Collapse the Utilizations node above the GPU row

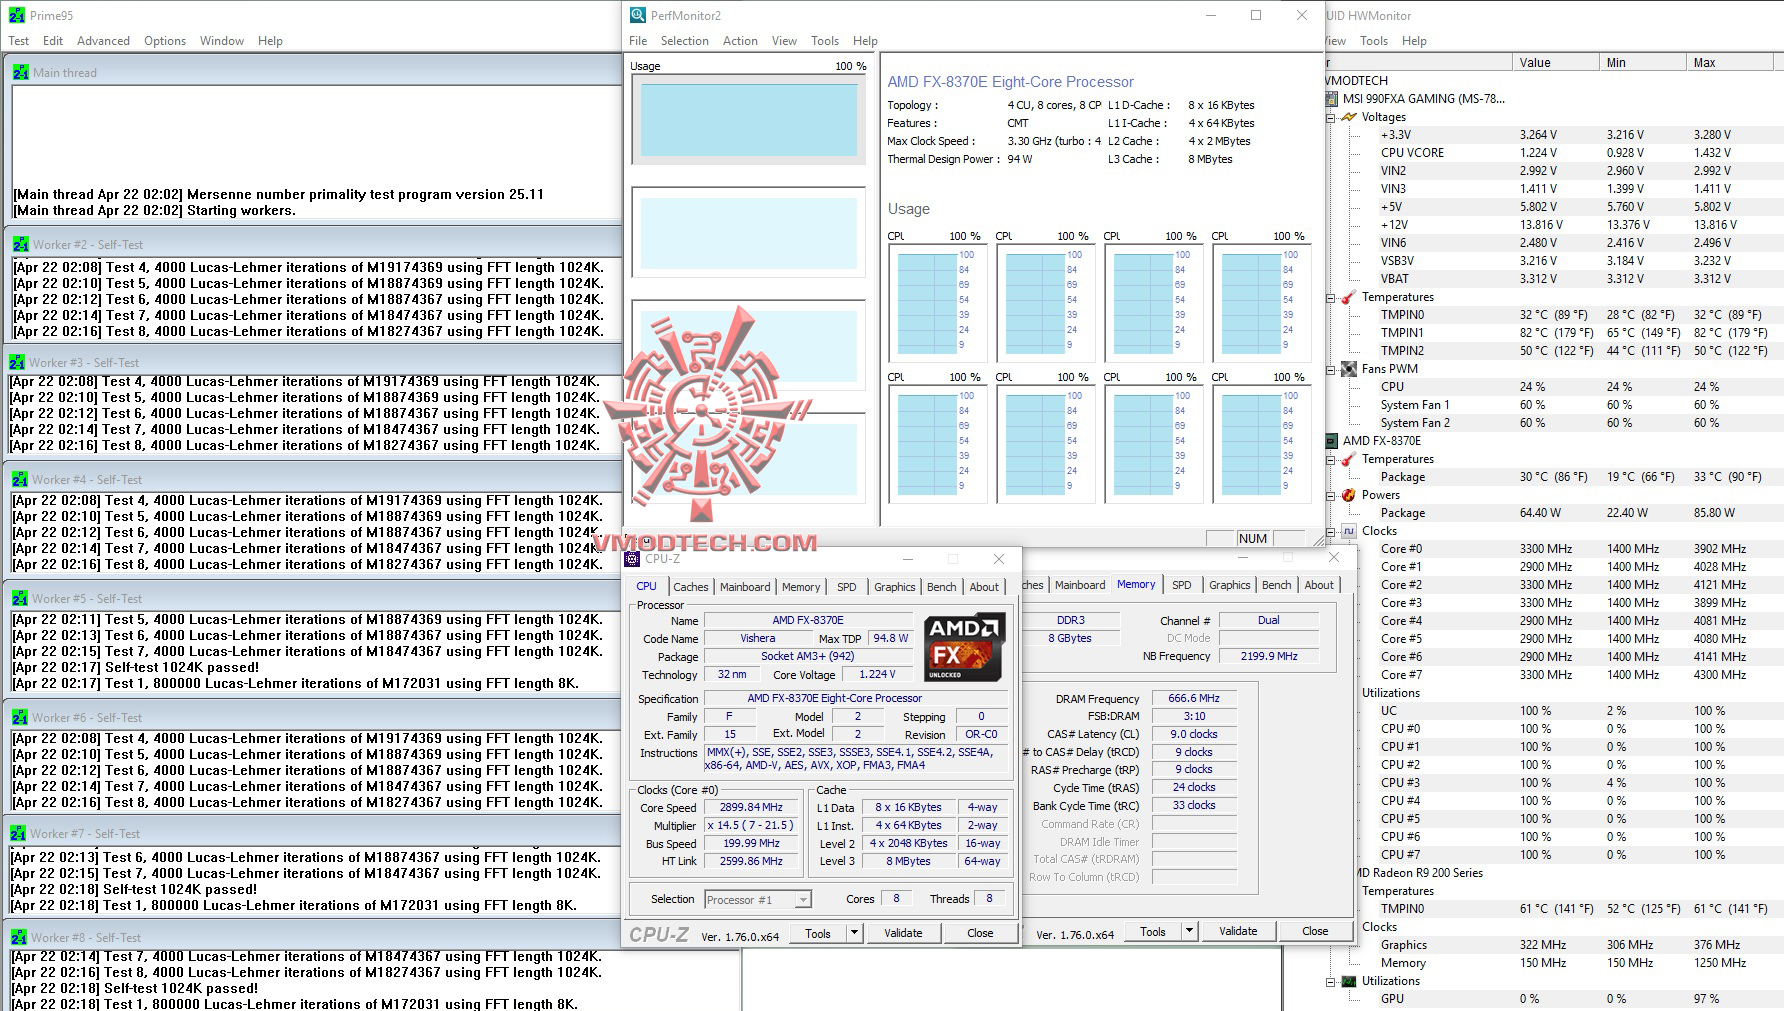[x=1332, y=981]
